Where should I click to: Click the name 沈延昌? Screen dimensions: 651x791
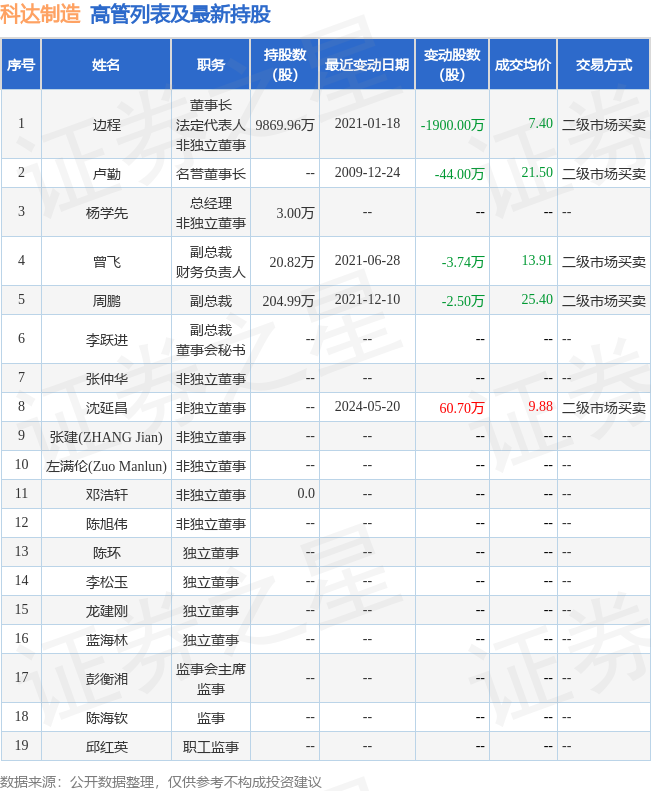click(106, 408)
